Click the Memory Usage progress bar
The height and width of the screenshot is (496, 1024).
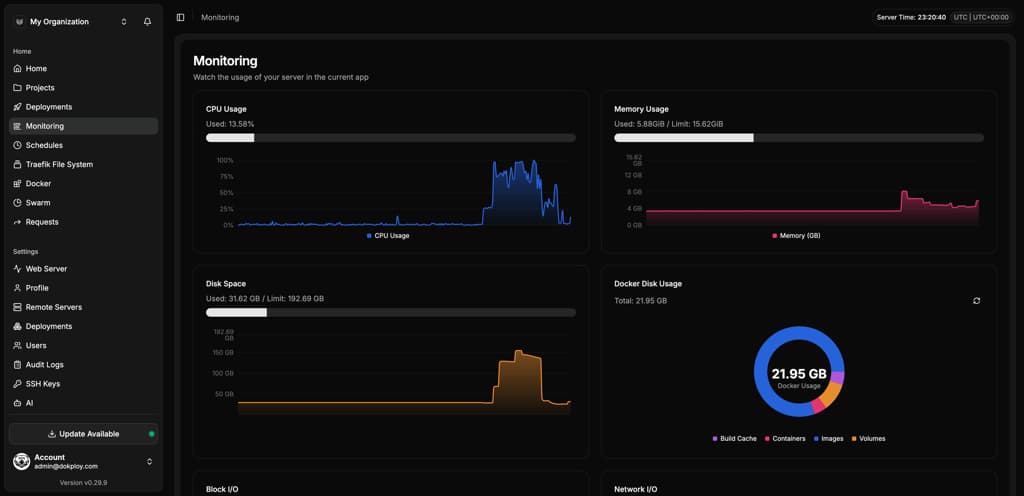click(x=799, y=138)
